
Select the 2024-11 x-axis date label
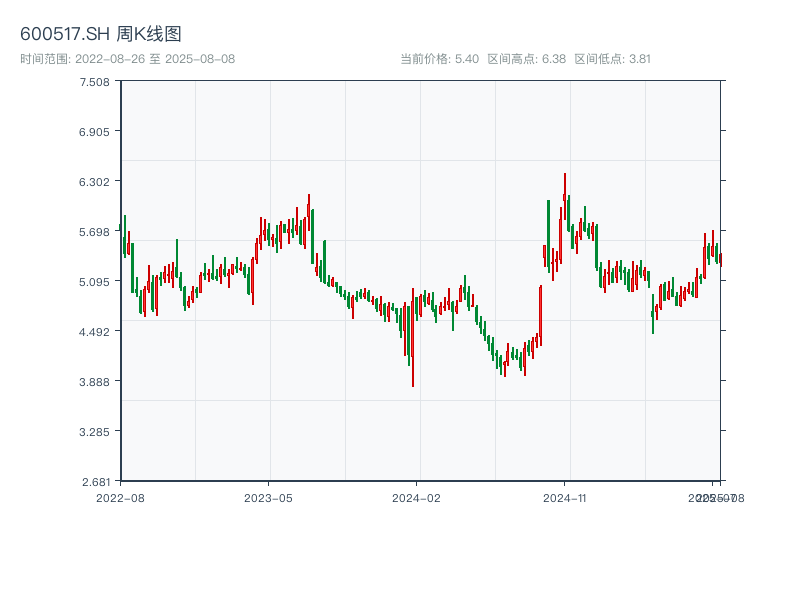(564, 497)
